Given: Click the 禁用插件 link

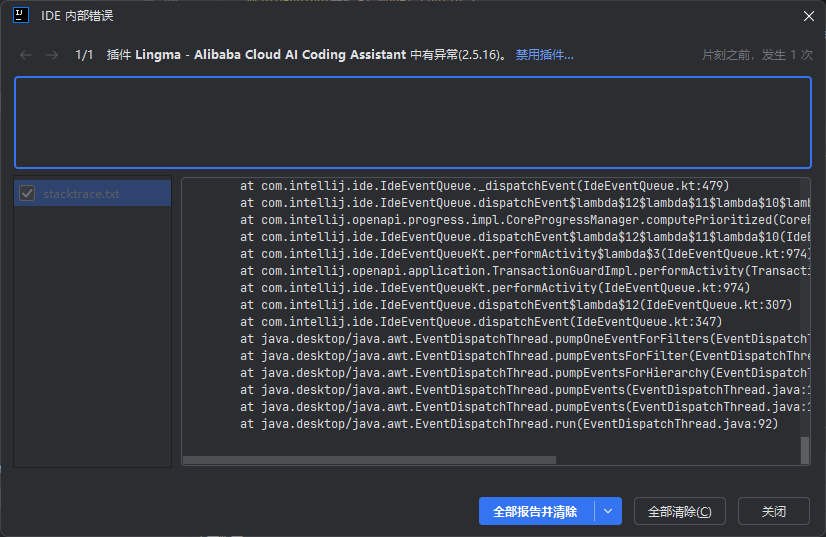Looking at the screenshot, I should 544,55.
